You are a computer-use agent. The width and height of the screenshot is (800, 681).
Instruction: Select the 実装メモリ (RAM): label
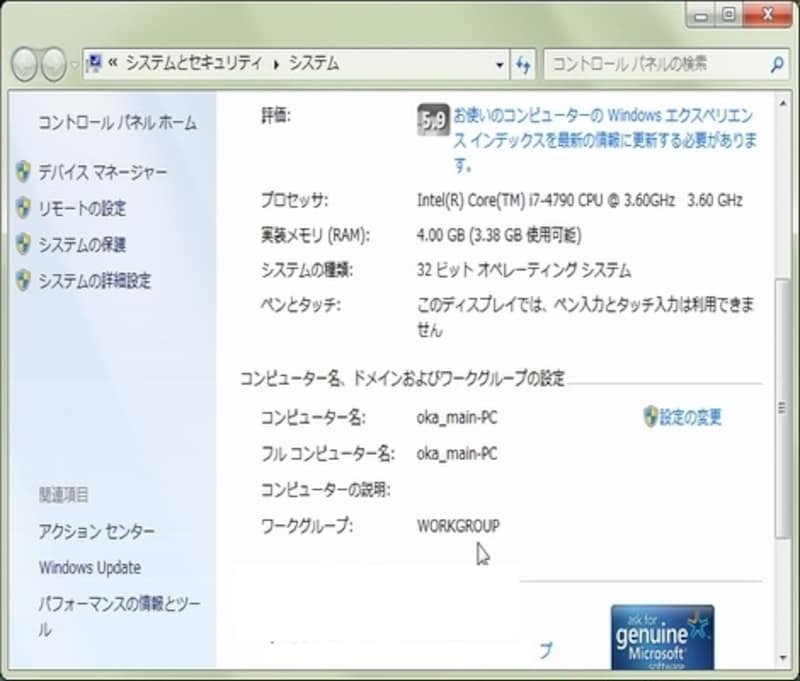click(315, 235)
